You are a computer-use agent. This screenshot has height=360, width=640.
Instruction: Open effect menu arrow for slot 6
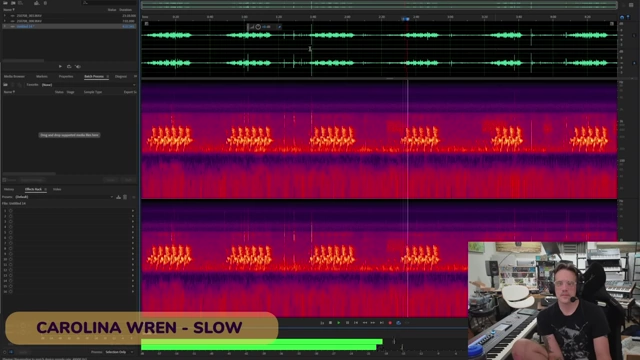coord(133,238)
